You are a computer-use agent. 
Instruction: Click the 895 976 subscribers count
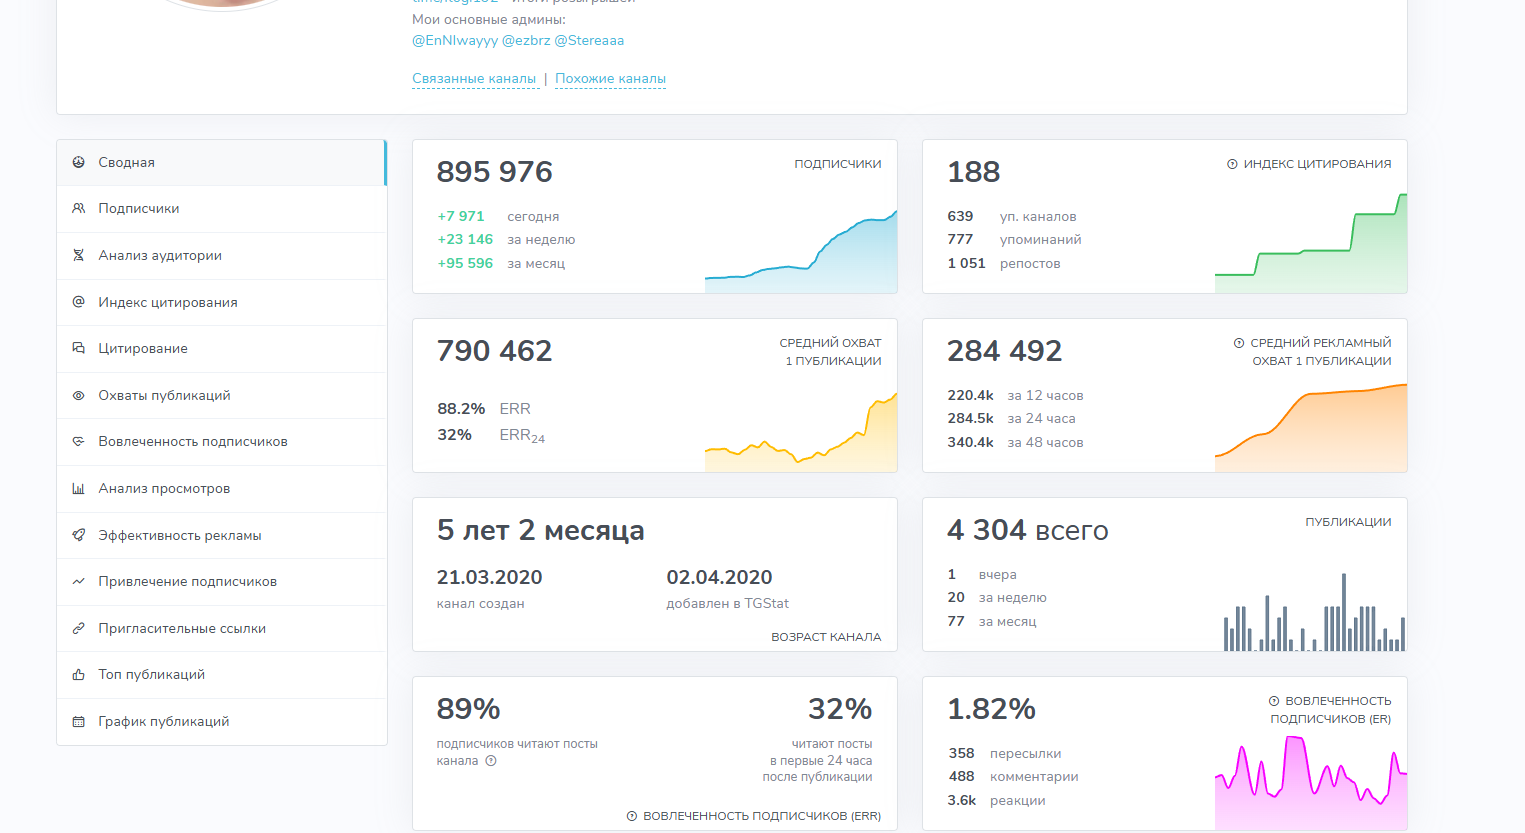[x=495, y=172]
